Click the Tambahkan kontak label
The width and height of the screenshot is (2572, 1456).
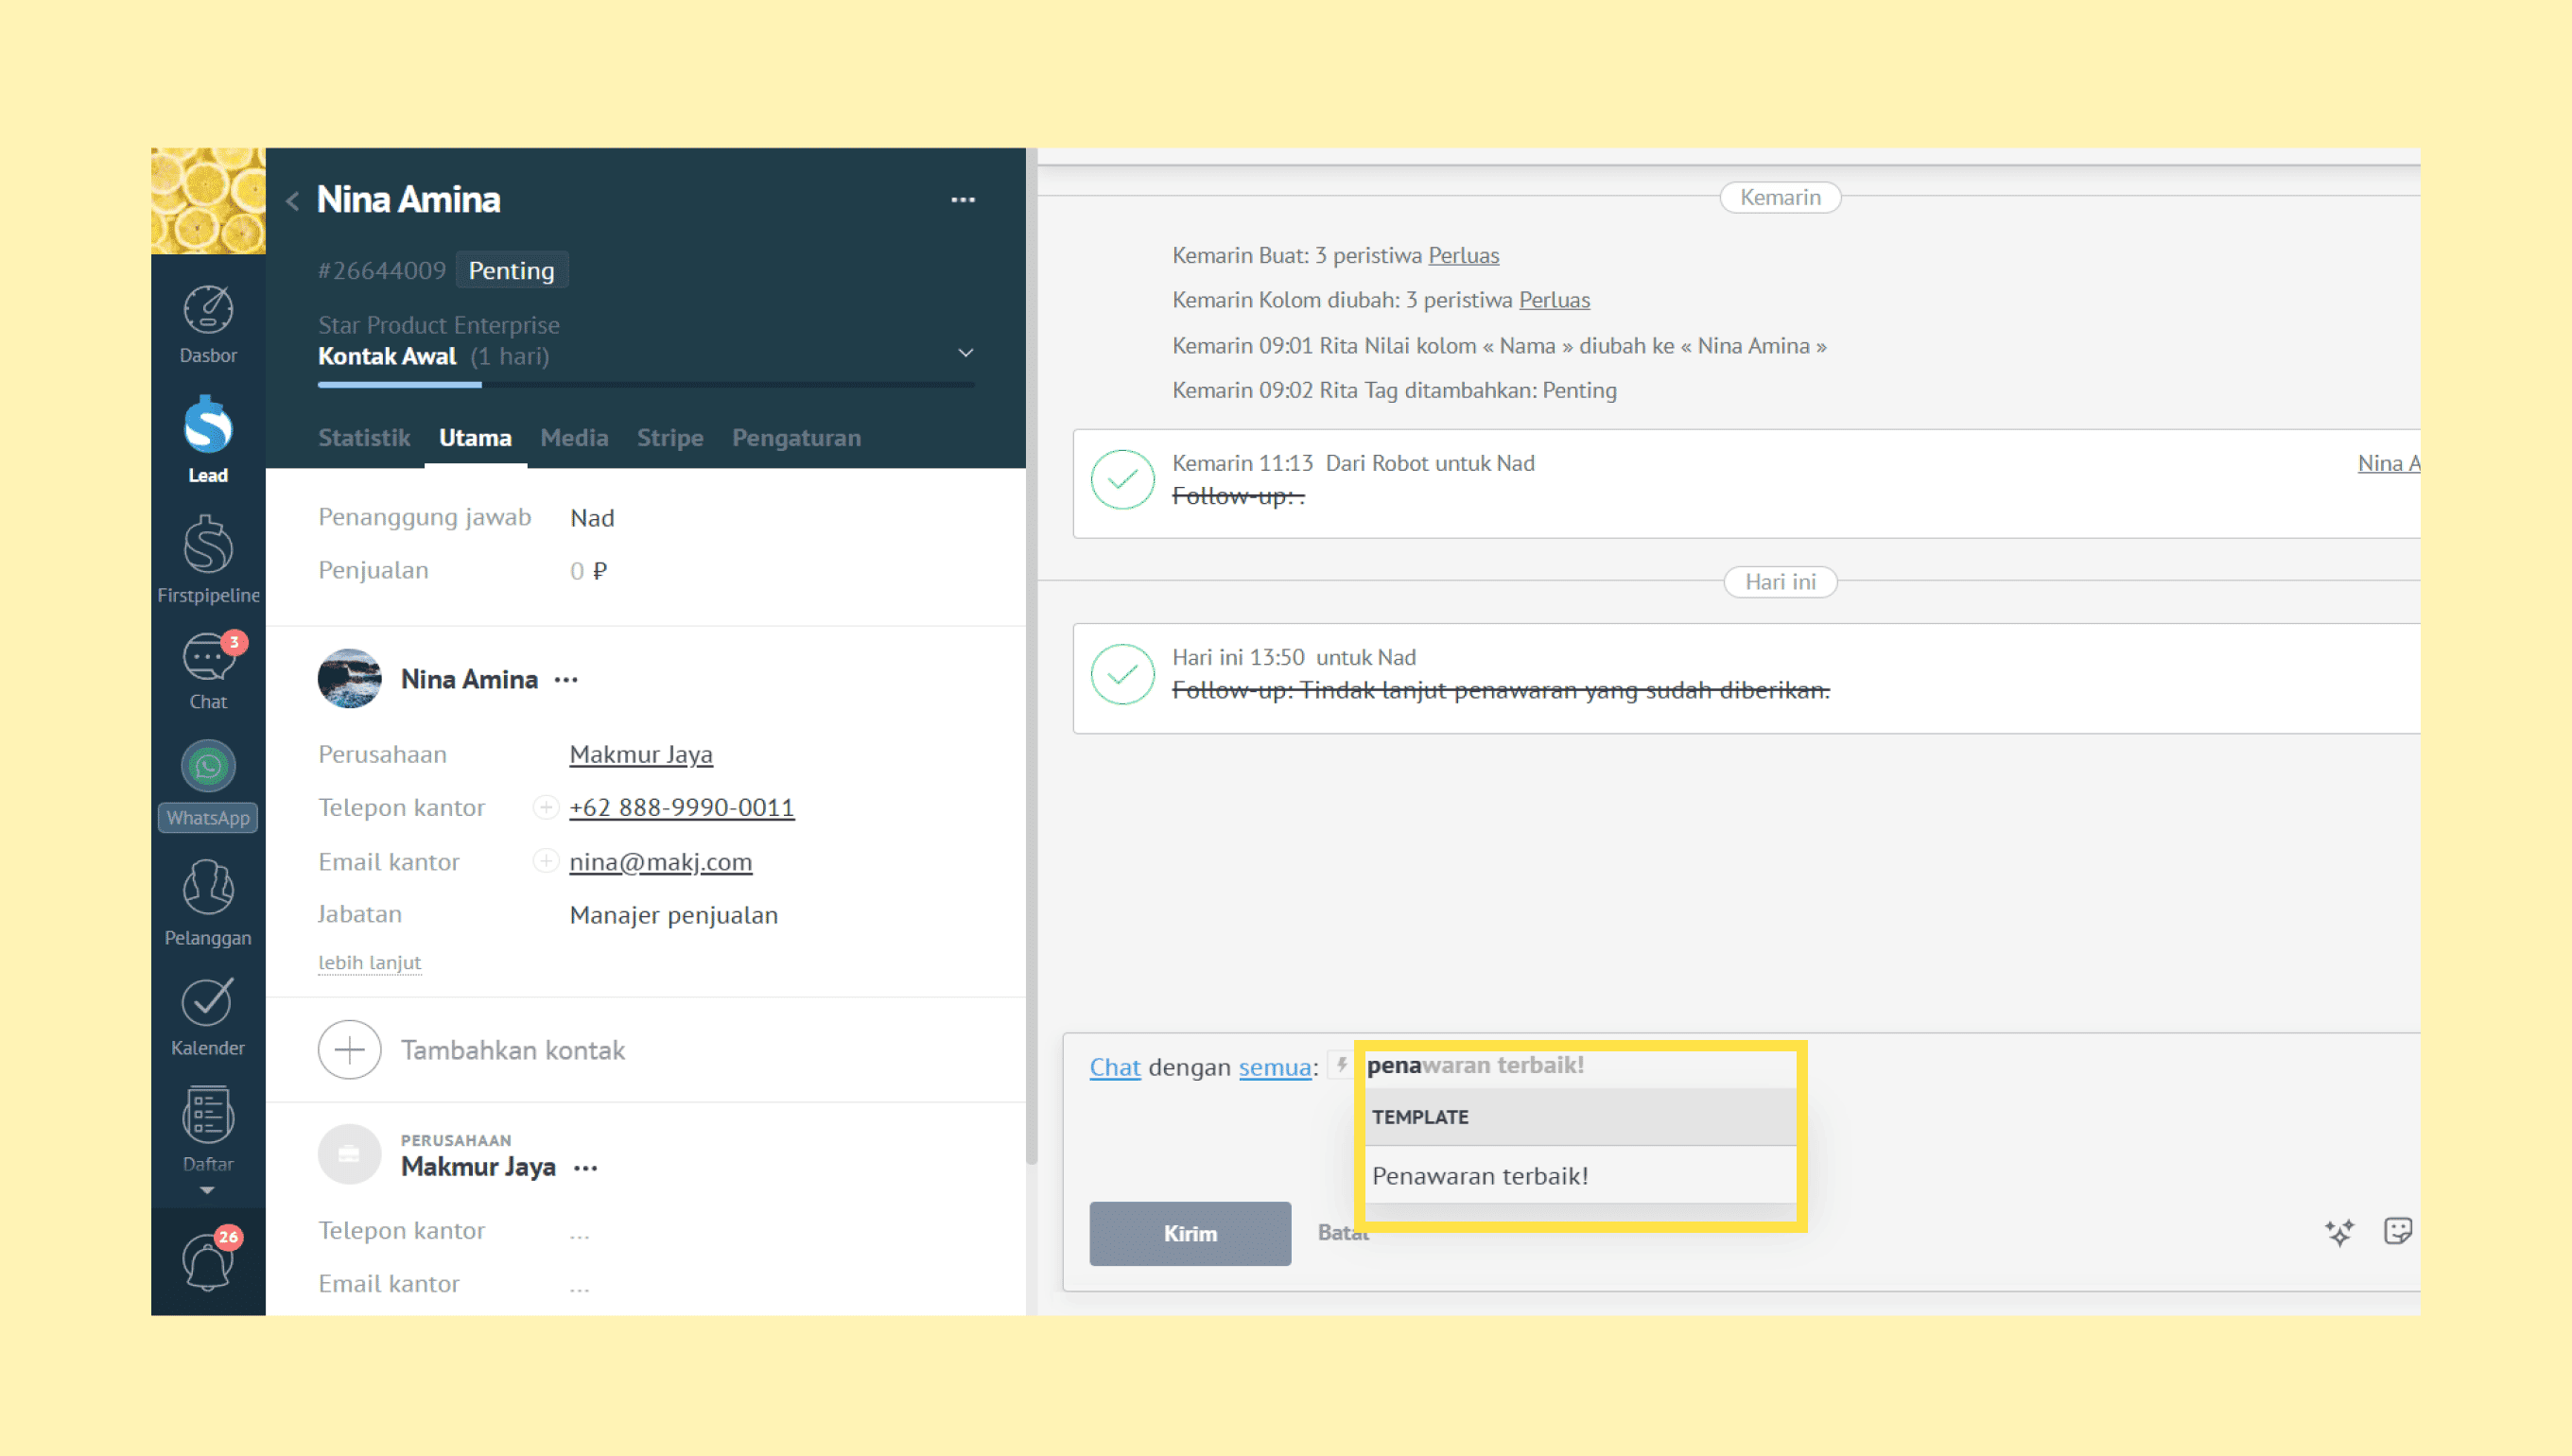(x=513, y=1050)
